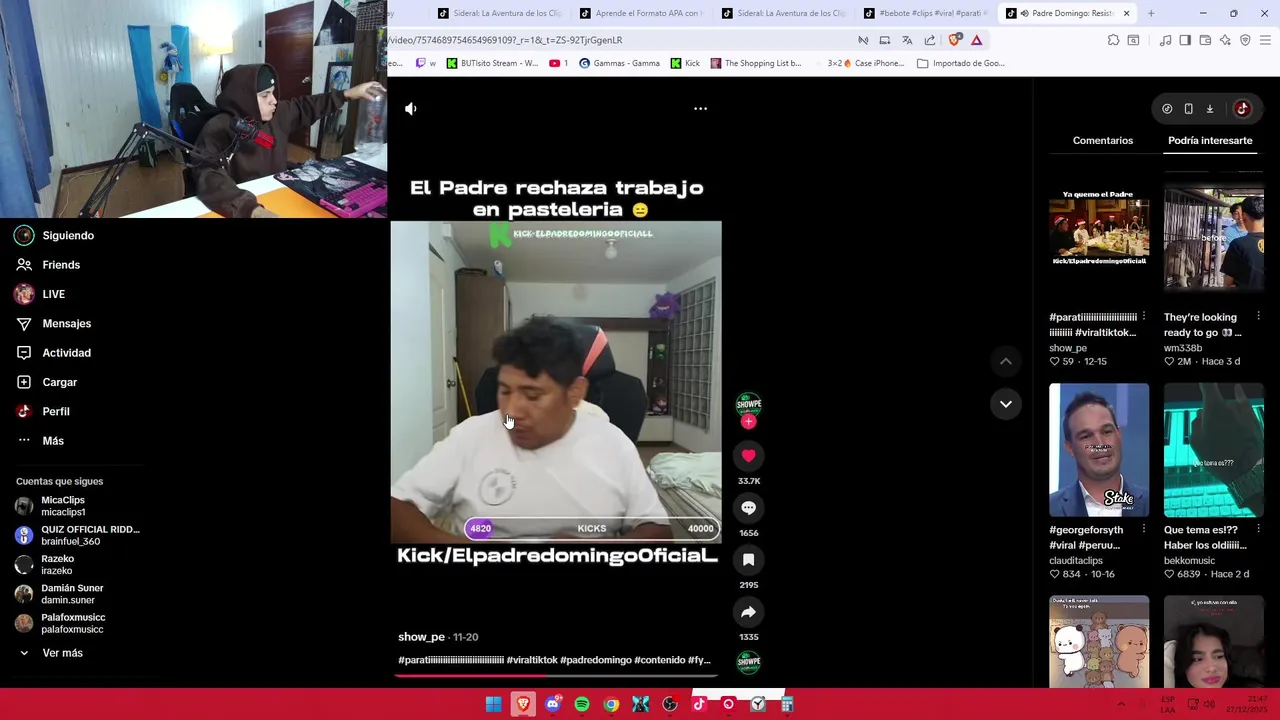This screenshot has height=720, width=1280.
Task: Click the coins icon in top pill
Action: (x=1167, y=109)
